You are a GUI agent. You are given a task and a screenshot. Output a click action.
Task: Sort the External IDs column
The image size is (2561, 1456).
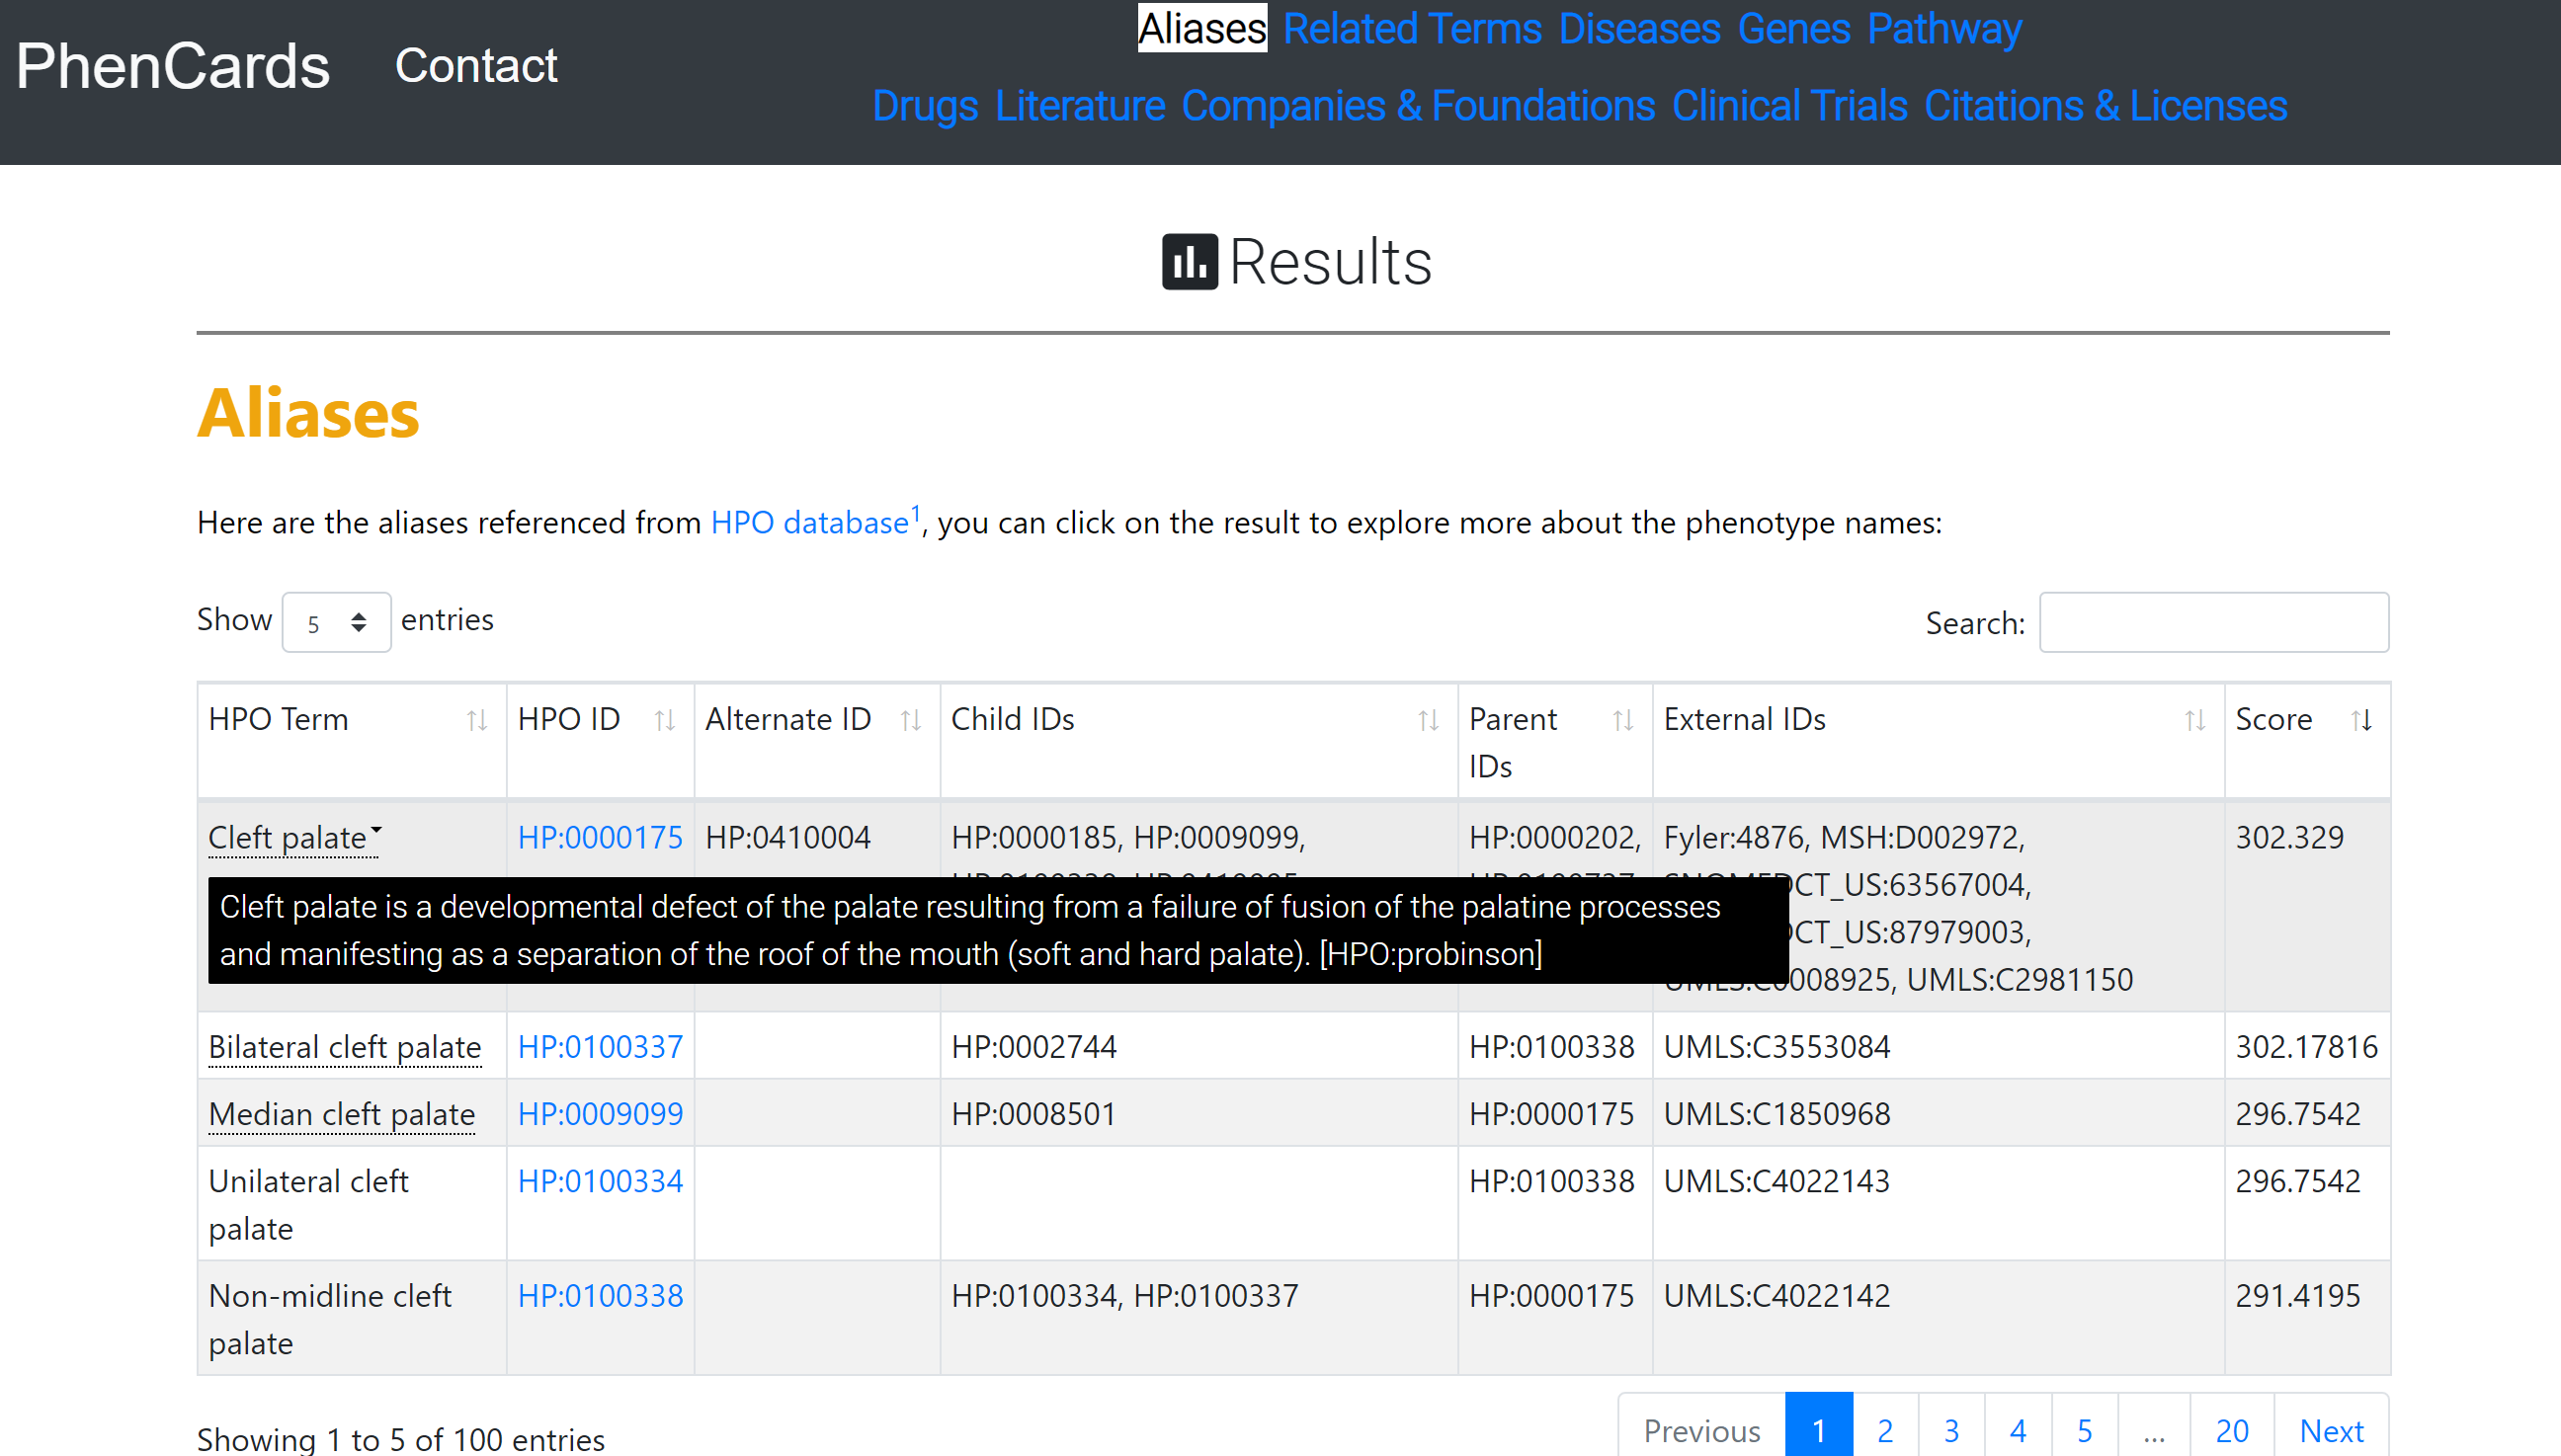(2195, 719)
